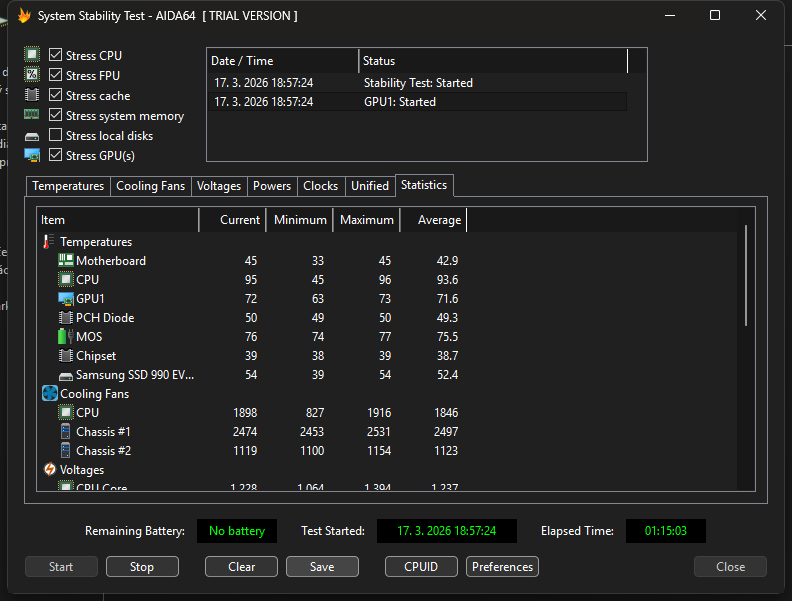Click the RAM module icon beside Stress system memory

point(32,115)
